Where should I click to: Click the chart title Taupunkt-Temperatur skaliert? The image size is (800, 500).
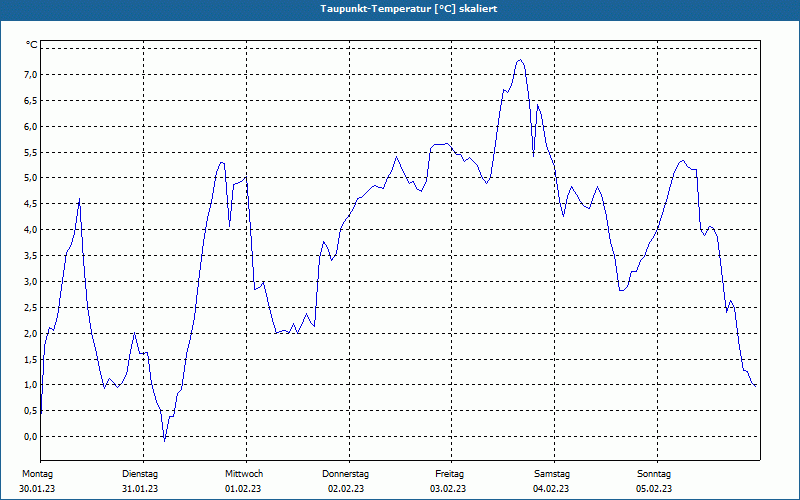click(409, 9)
